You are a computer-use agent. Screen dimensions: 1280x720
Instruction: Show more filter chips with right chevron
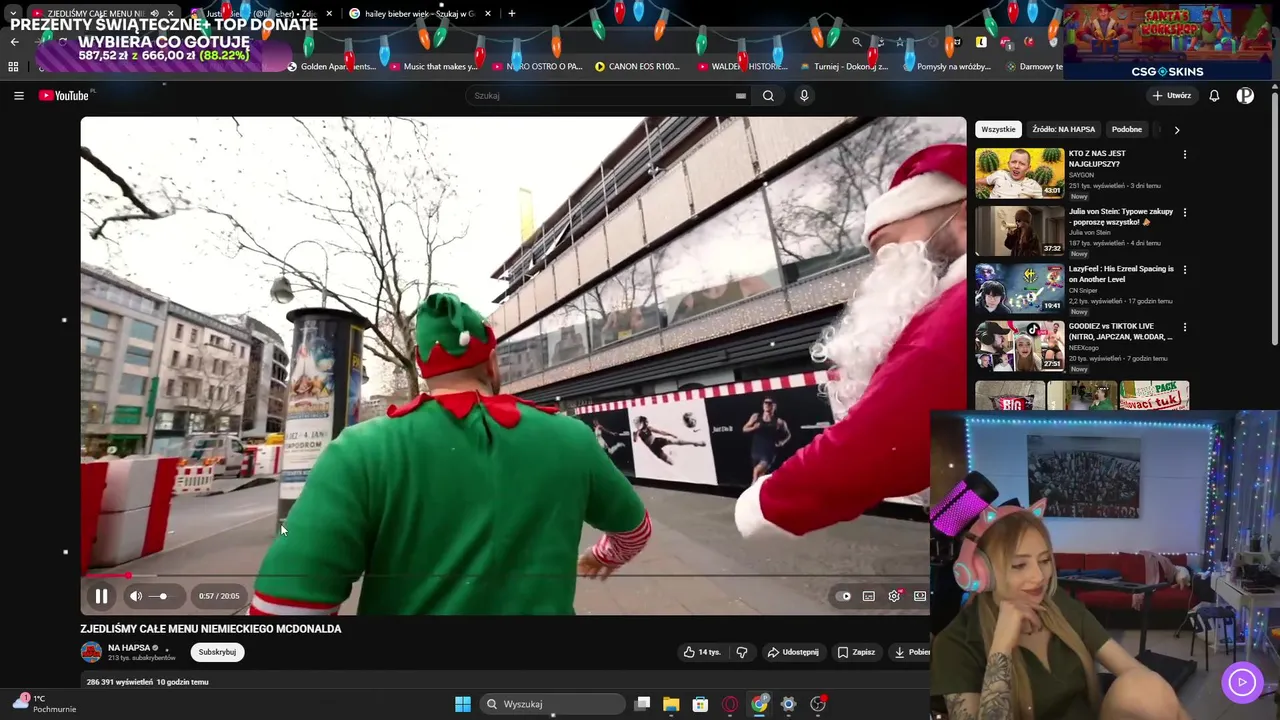1177,129
